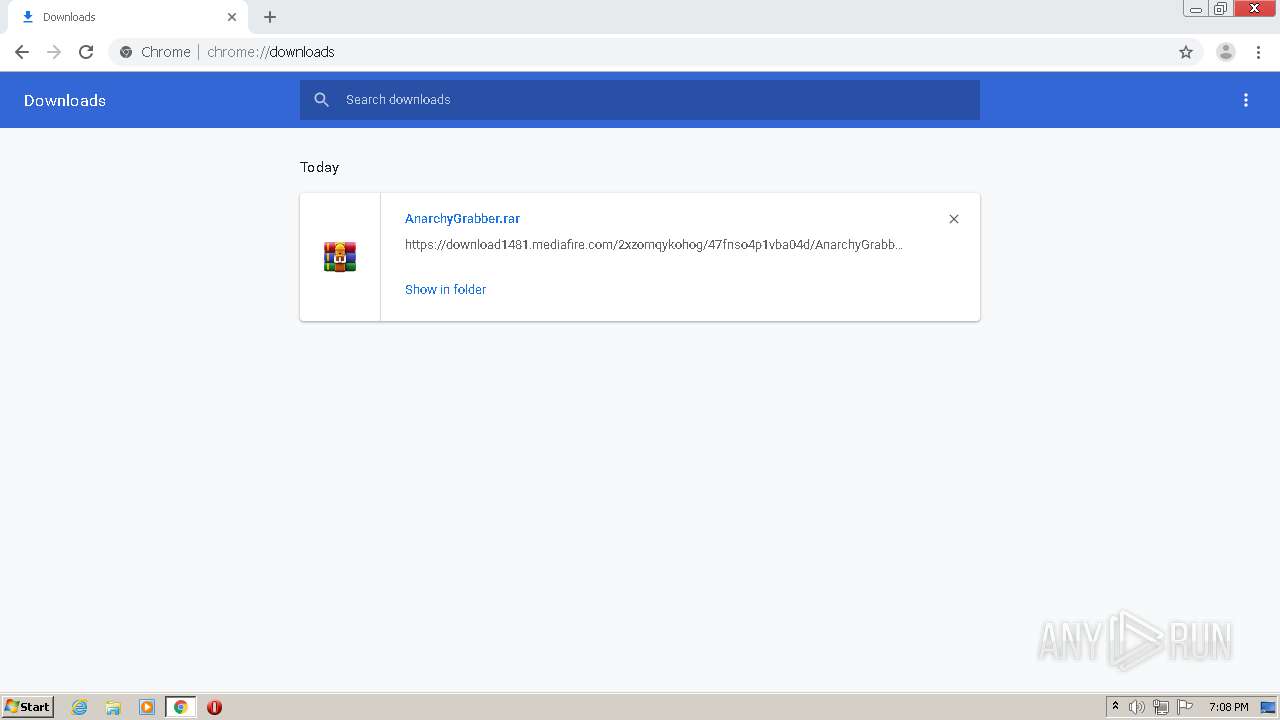Click Show in folder link

445,289
